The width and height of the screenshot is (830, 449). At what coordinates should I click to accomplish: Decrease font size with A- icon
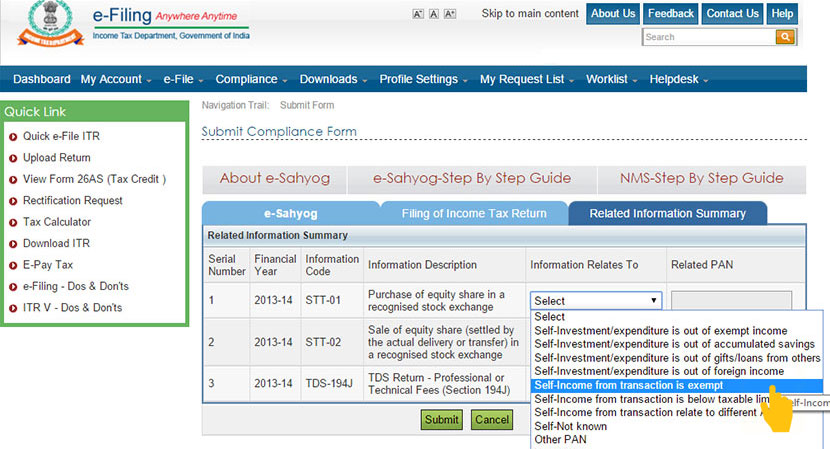pyautogui.click(x=418, y=14)
